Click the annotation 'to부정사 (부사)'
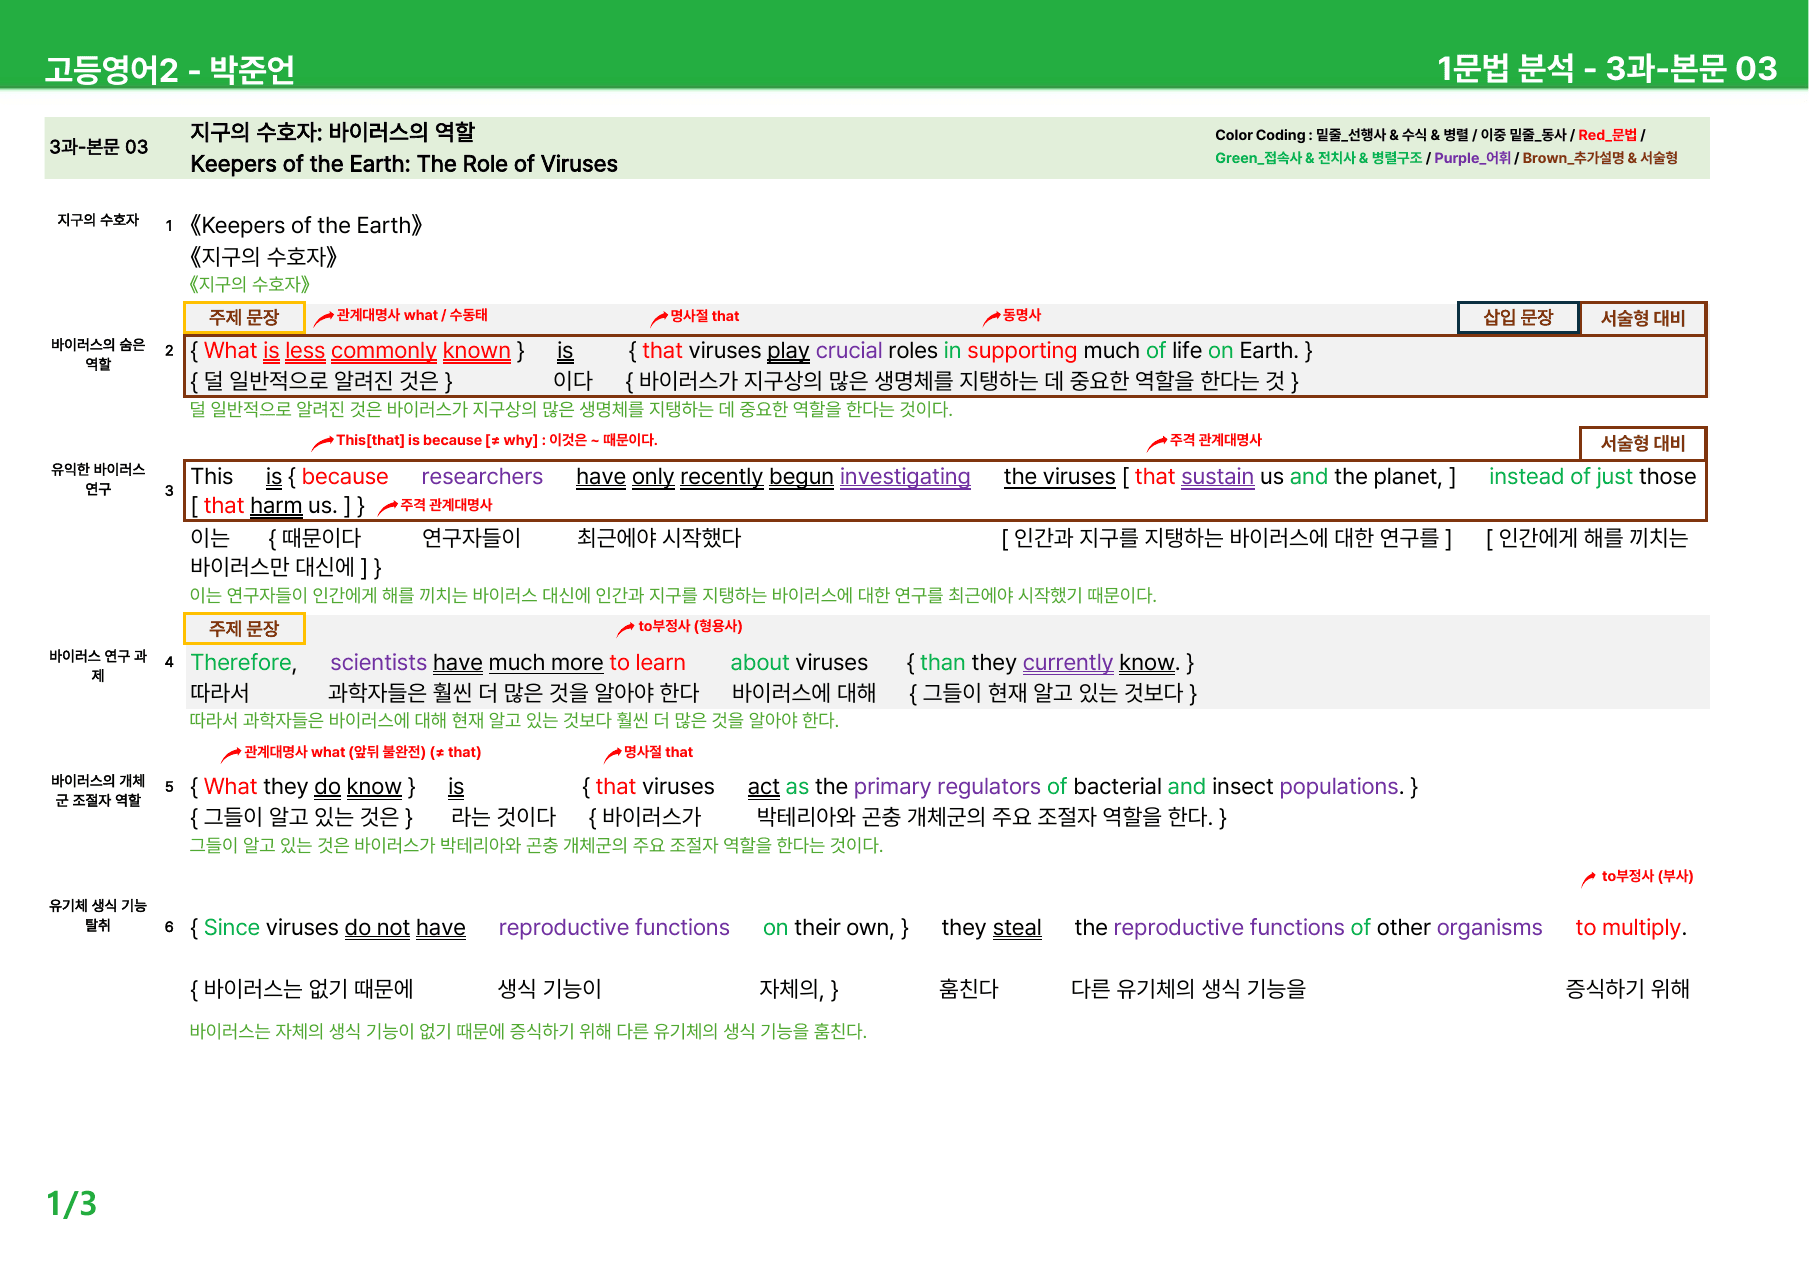 tap(1647, 876)
